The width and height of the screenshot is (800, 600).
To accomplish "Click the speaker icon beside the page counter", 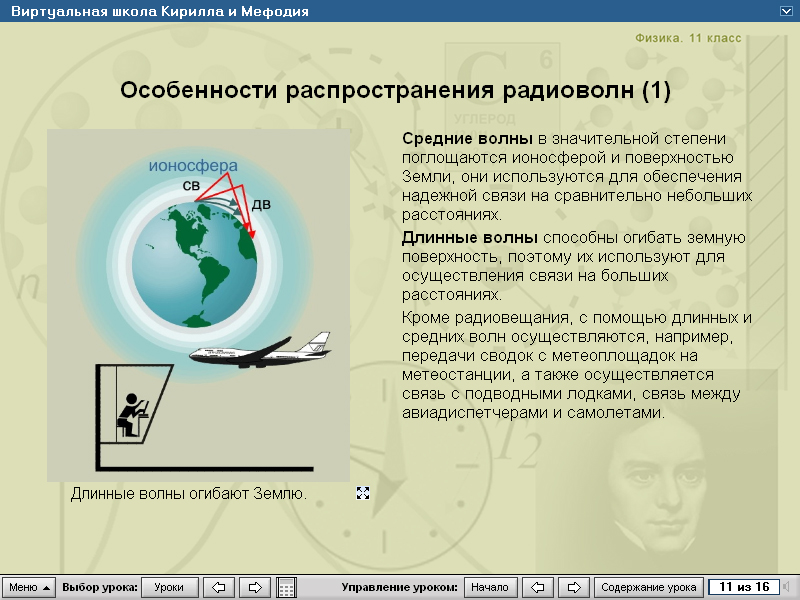I will (x=786, y=586).
